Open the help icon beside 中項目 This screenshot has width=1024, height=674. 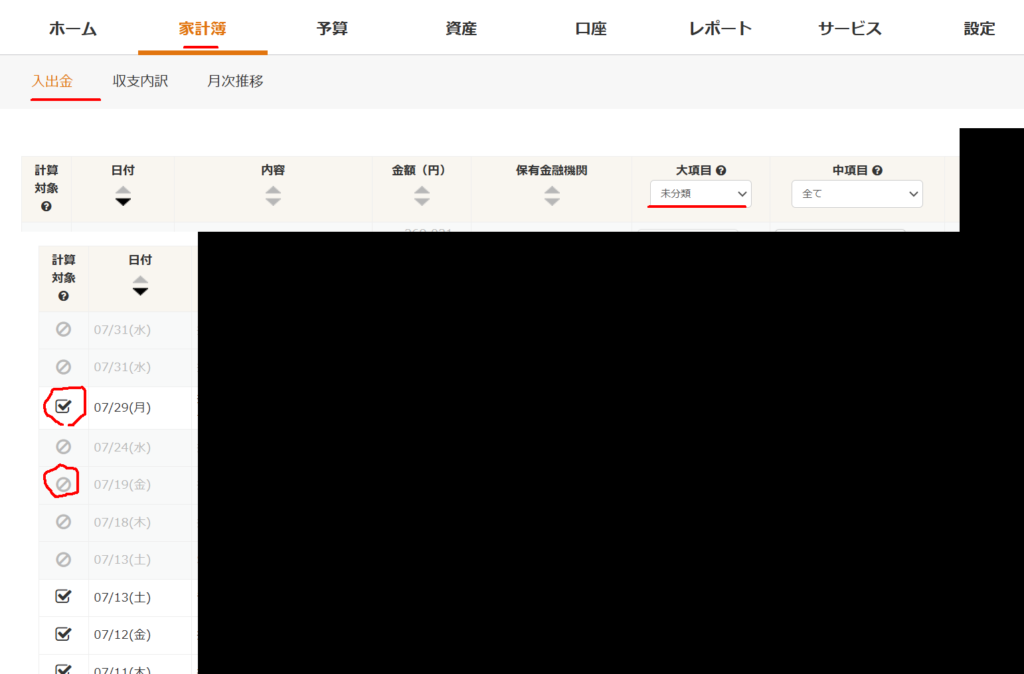coord(877,171)
